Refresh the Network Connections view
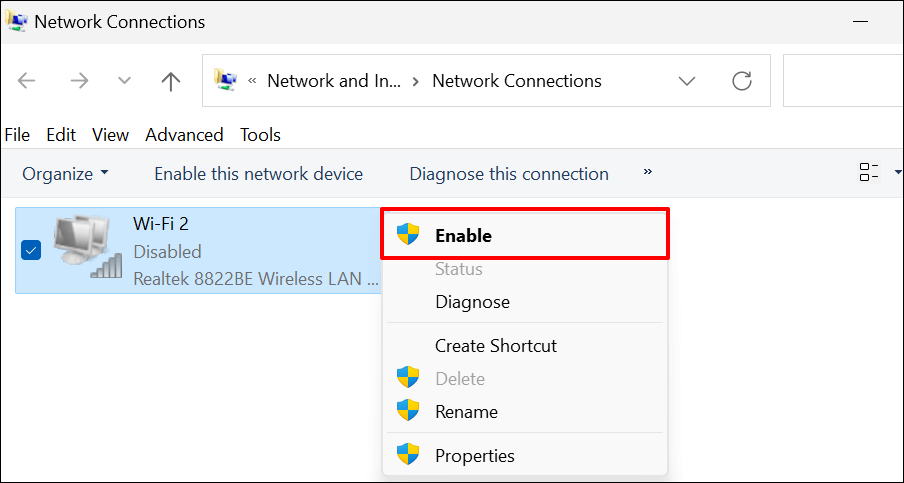 pyautogui.click(x=741, y=81)
